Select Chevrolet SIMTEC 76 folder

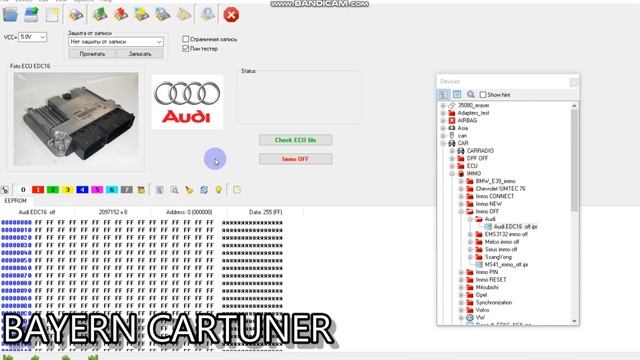tap(500, 189)
